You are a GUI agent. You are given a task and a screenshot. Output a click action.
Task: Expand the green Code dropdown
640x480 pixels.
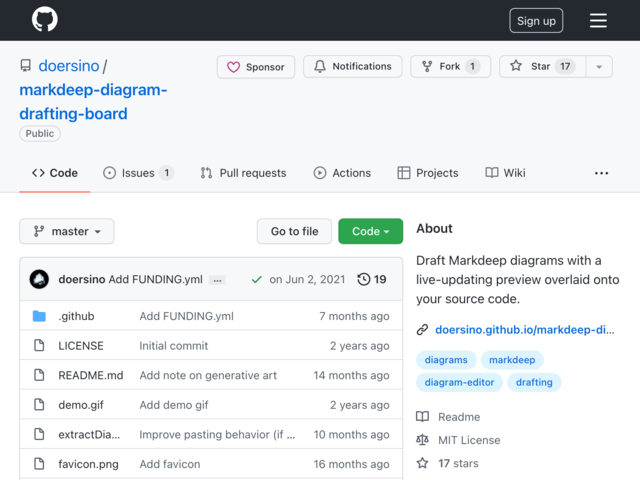[x=370, y=231]
